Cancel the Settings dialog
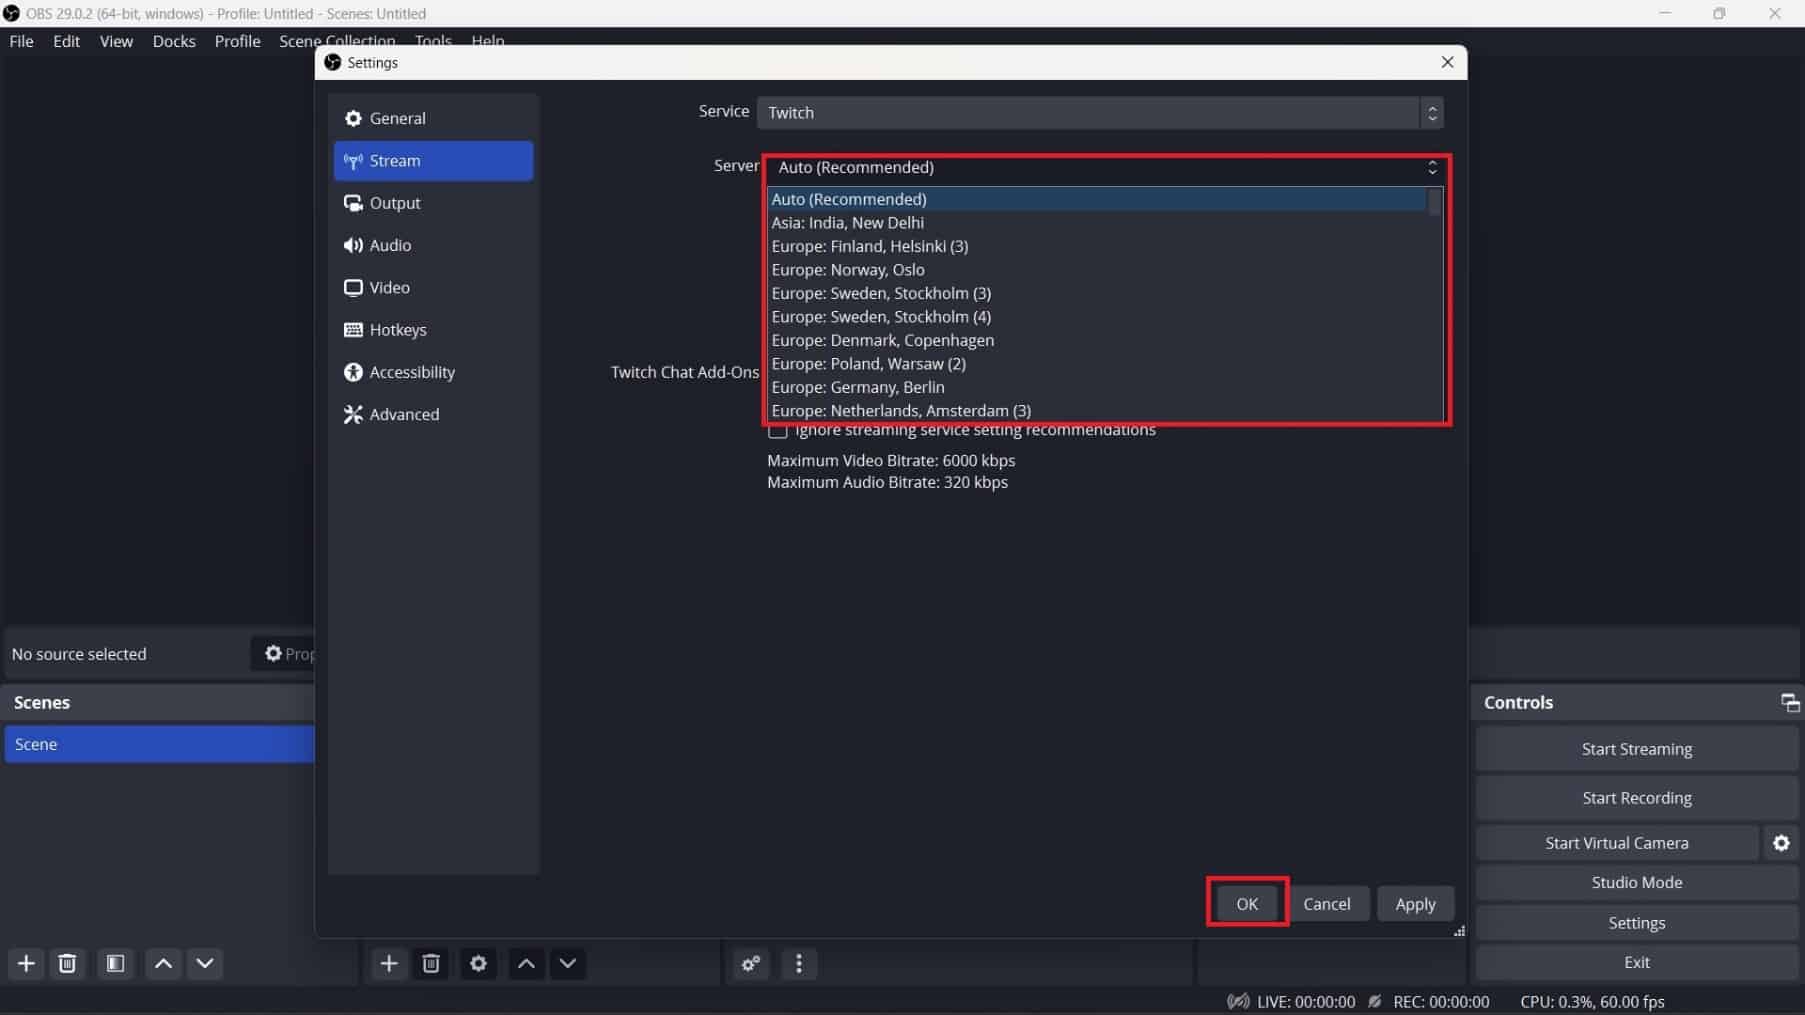The width and height of the screenshot is (1805, 1015). point(1327,904)
